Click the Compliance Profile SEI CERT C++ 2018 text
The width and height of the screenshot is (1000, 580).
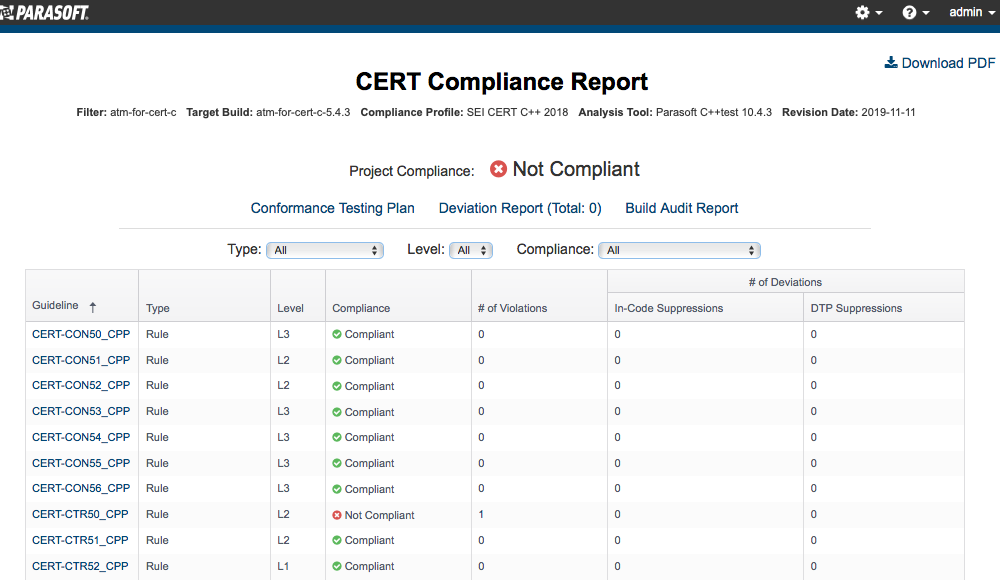[x=464, y=112]
